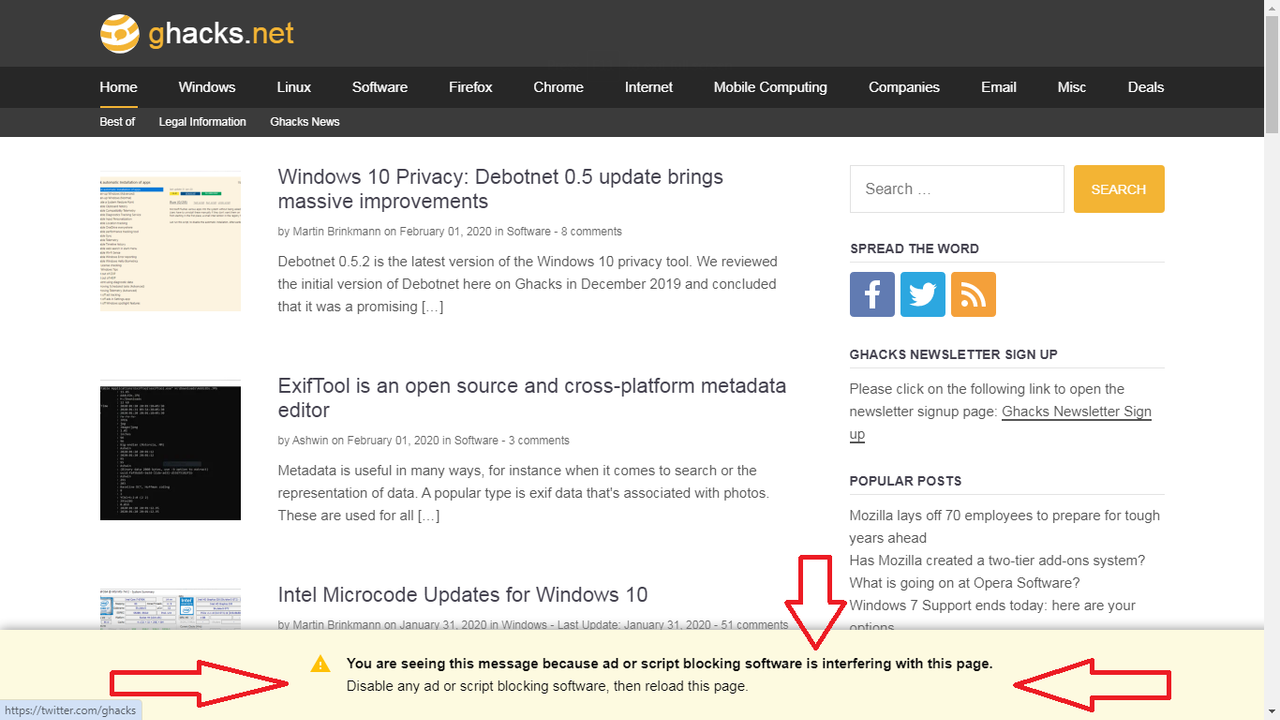Viewport: 1280px width, 720px height.
Task: Open Mozilla lays off 70 employees post
Action: (x=1004, y=527)
